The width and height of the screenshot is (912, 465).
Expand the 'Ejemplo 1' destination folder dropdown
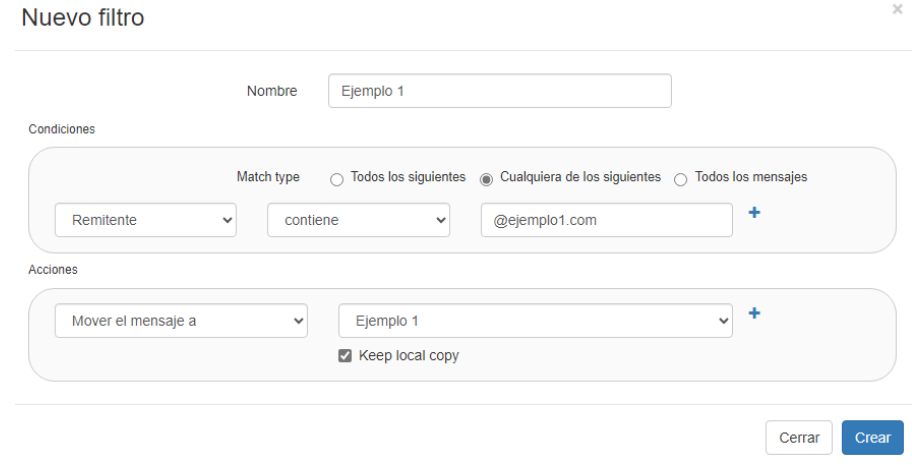tap(535, 321)
